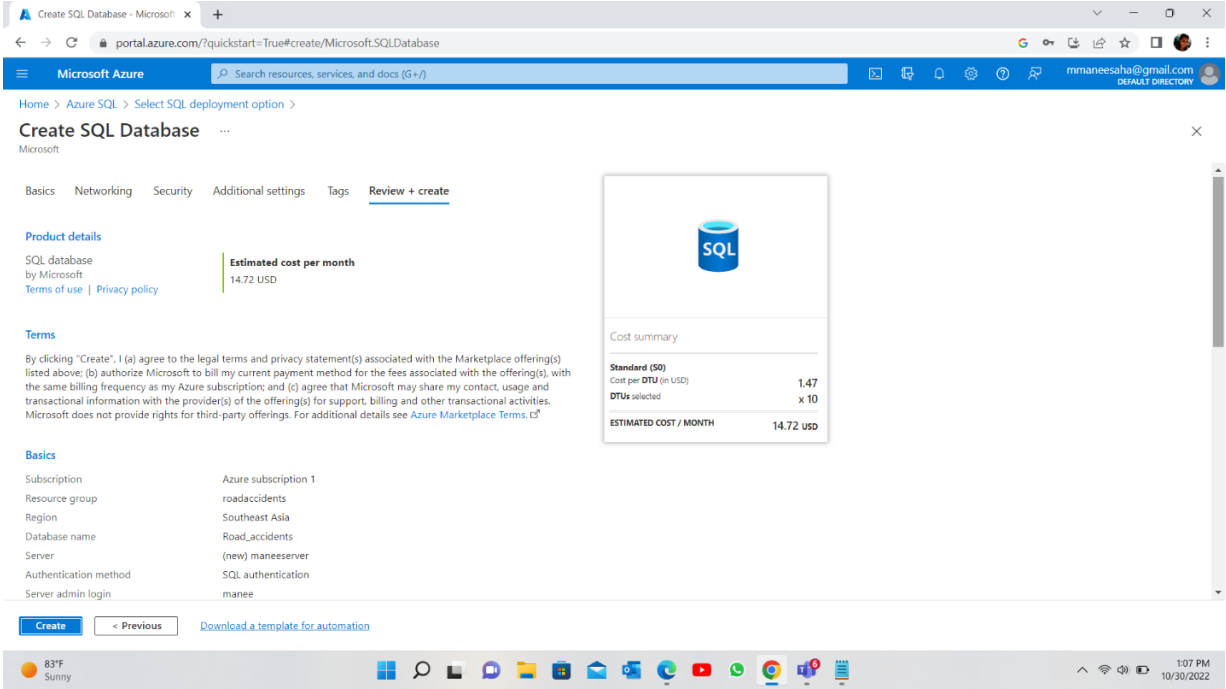Click the browser forward arrow

click(46, 43)
